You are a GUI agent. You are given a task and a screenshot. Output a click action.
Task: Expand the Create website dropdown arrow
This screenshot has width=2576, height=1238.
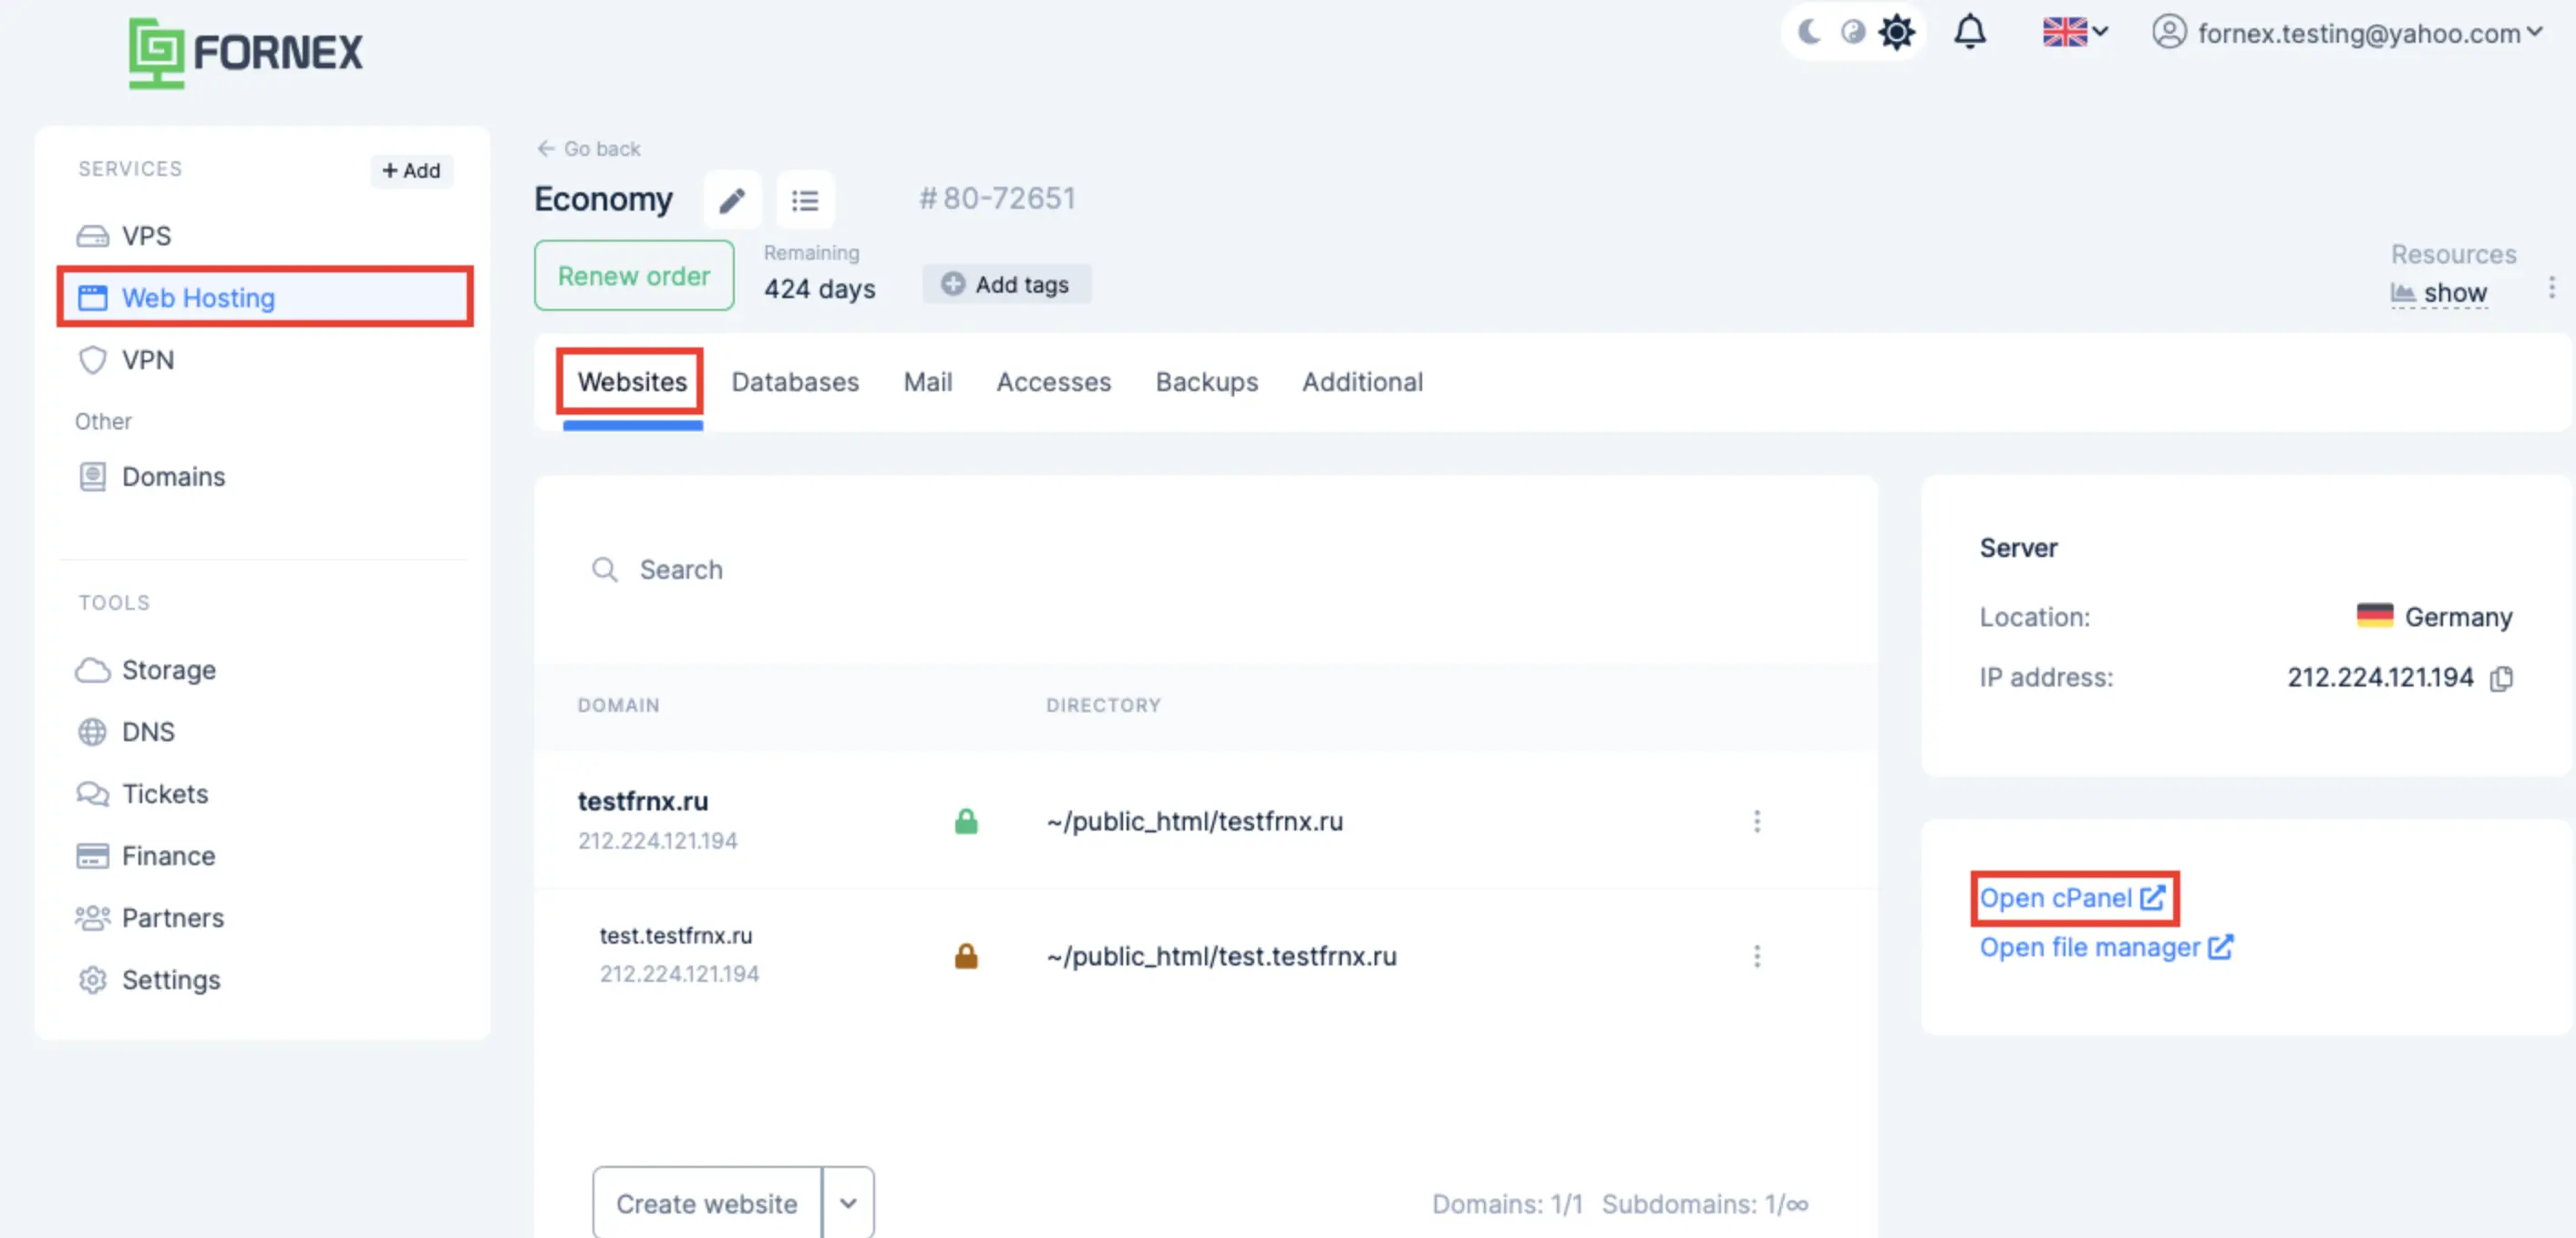coord(848,1203)
